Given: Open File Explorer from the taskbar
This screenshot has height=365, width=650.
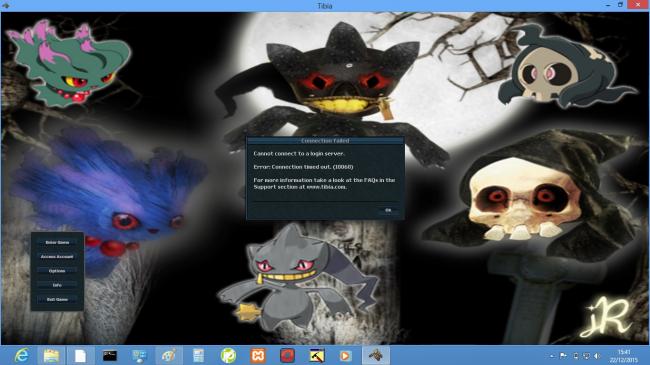Looking at the screenshot, I should [x=51, y=355].
